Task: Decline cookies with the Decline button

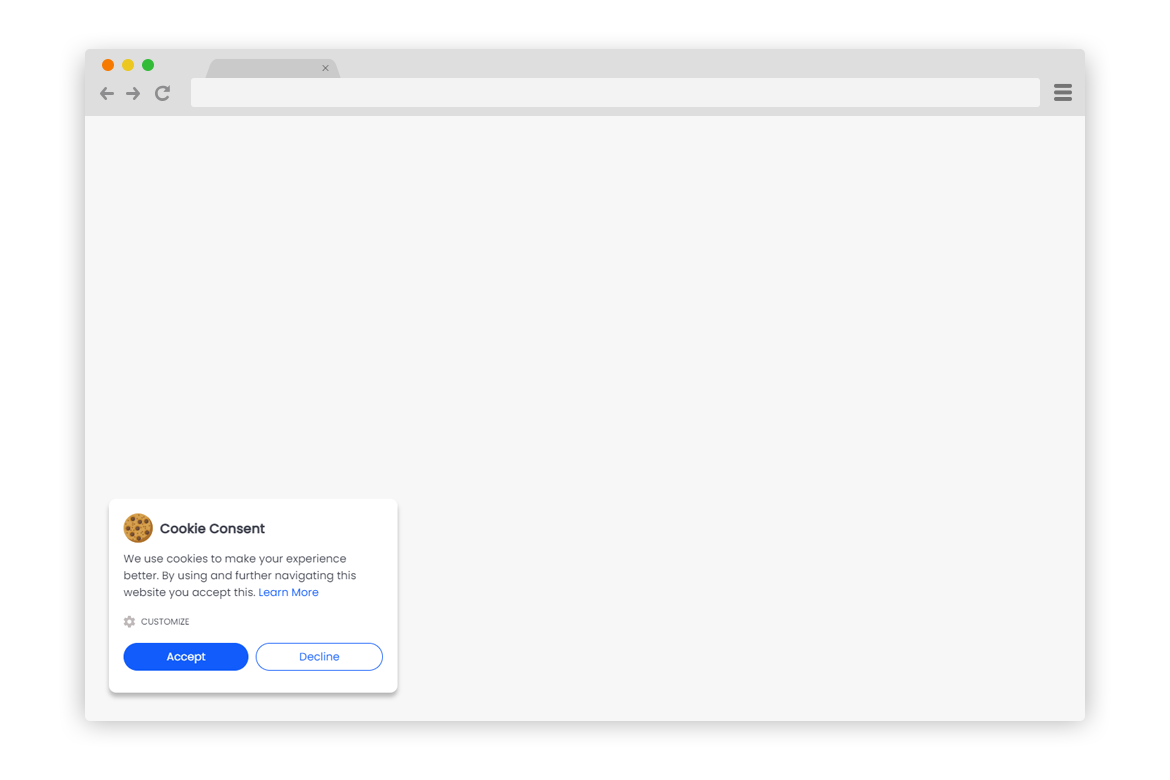Action: (x=319, y=657)
